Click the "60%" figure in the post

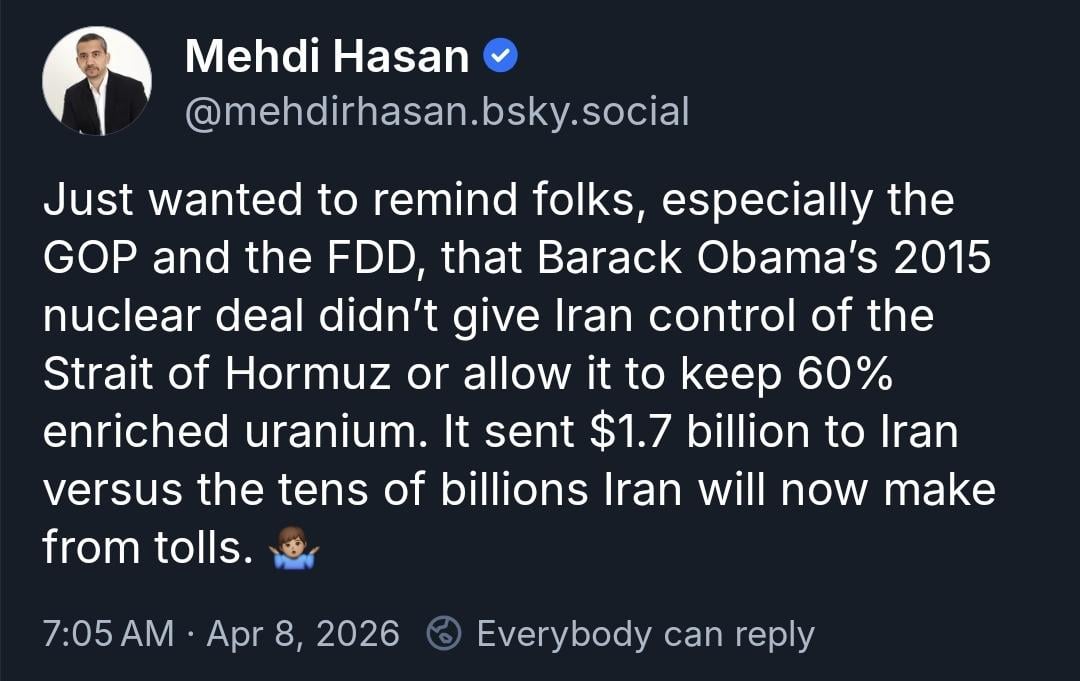(843, 374)
